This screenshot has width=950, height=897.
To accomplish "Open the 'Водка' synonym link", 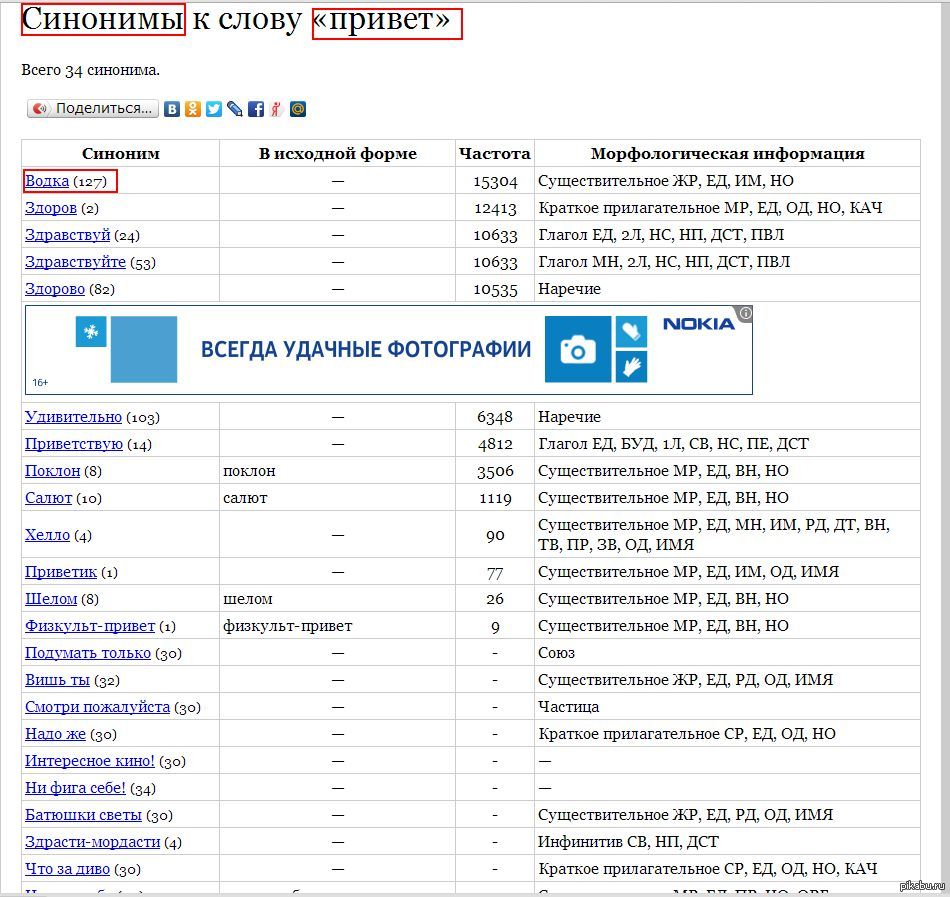I will [x=47, y=181].
